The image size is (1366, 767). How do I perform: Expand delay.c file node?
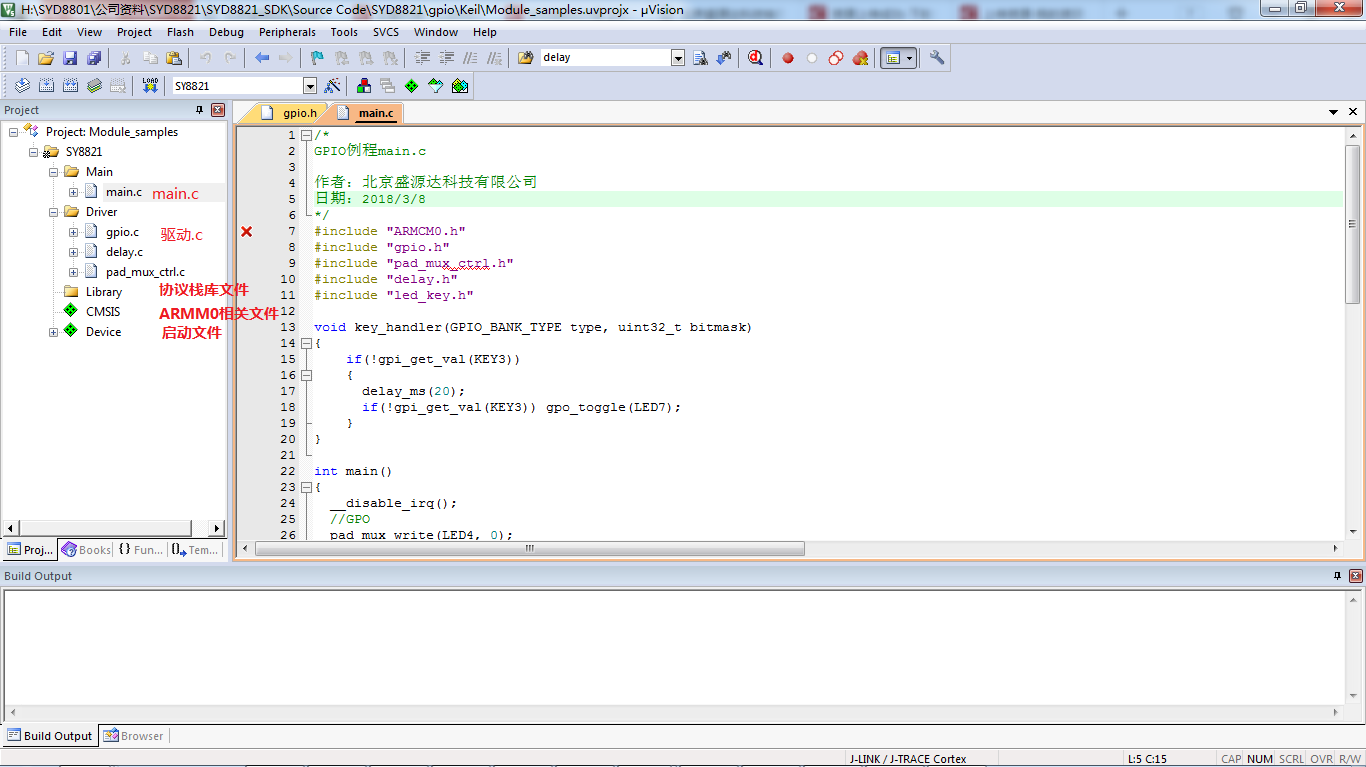pos(74,252)
